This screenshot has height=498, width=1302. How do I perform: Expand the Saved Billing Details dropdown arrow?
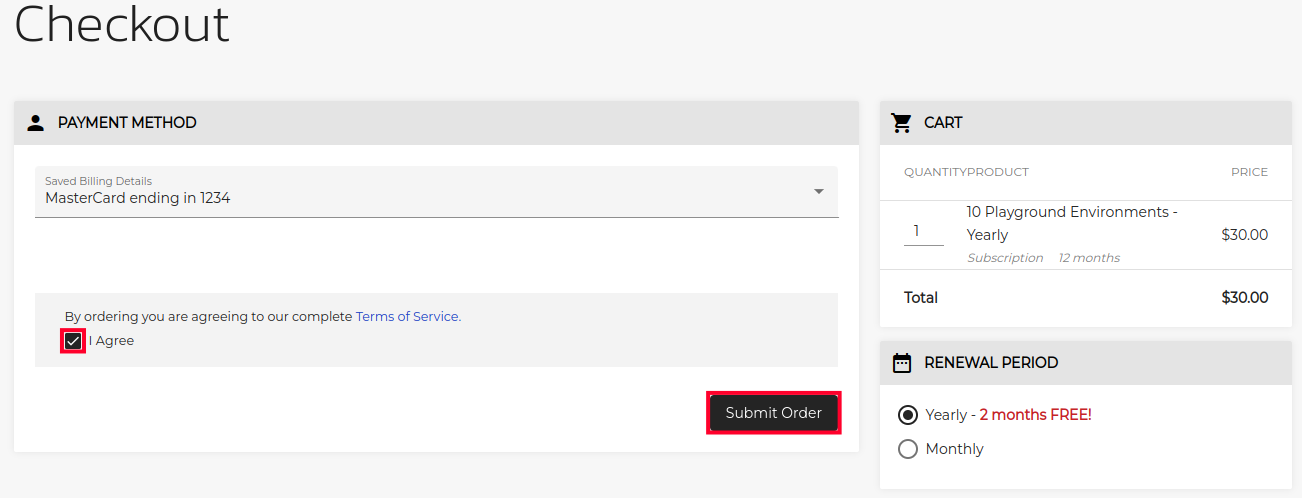[818, 191]
